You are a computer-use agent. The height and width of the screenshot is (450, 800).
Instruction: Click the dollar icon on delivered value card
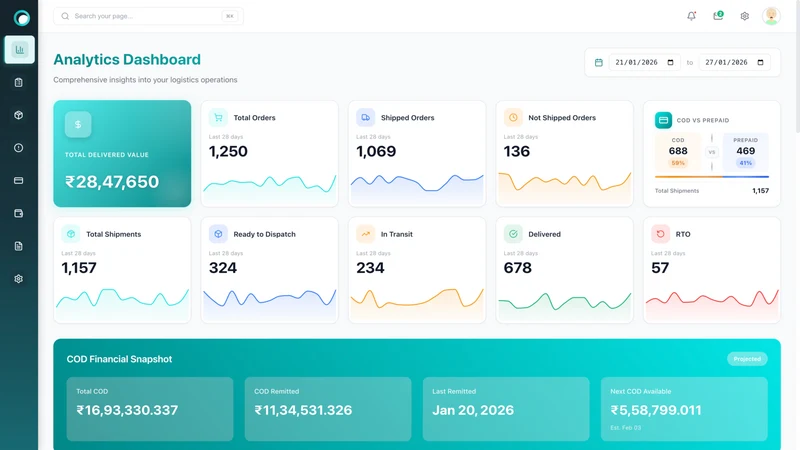(x=78, y=124)
